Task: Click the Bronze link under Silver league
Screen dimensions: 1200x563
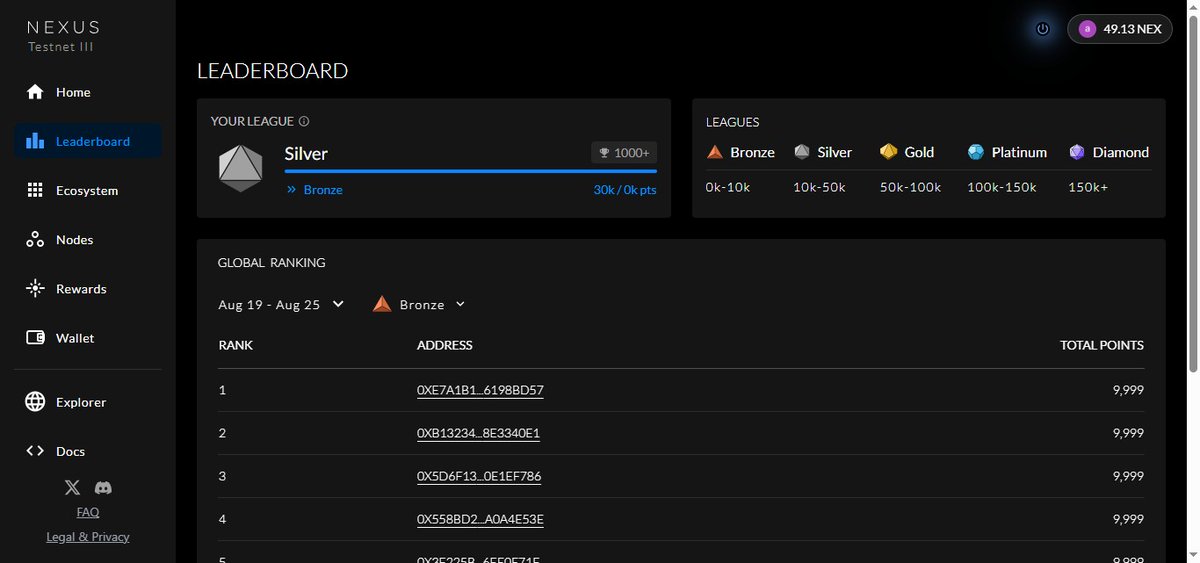Action: coord(323,189)
